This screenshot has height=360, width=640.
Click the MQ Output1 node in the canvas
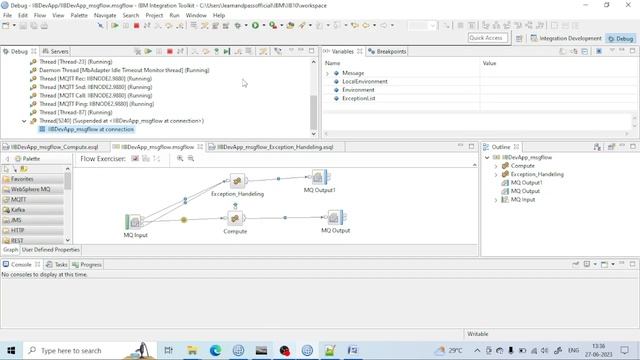pos(319,178)
